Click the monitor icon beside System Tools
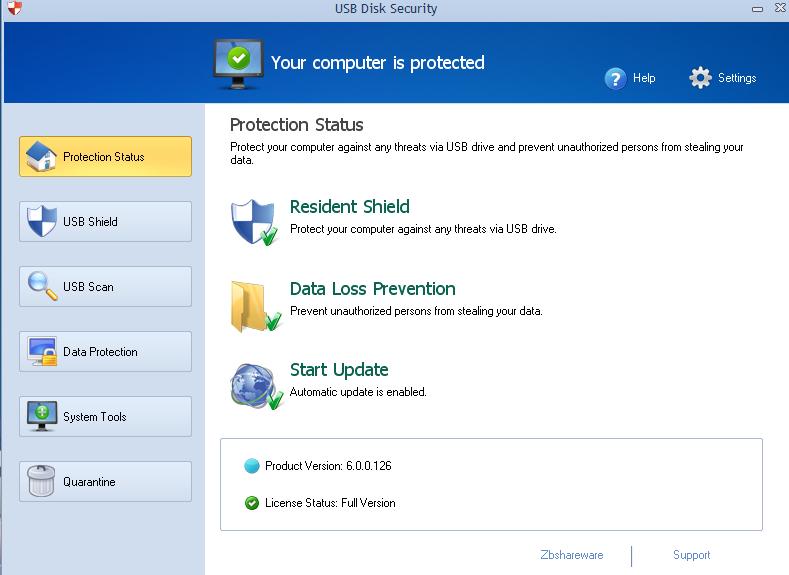Viewport: 789px width, 575px height. [x=42, y=416]
